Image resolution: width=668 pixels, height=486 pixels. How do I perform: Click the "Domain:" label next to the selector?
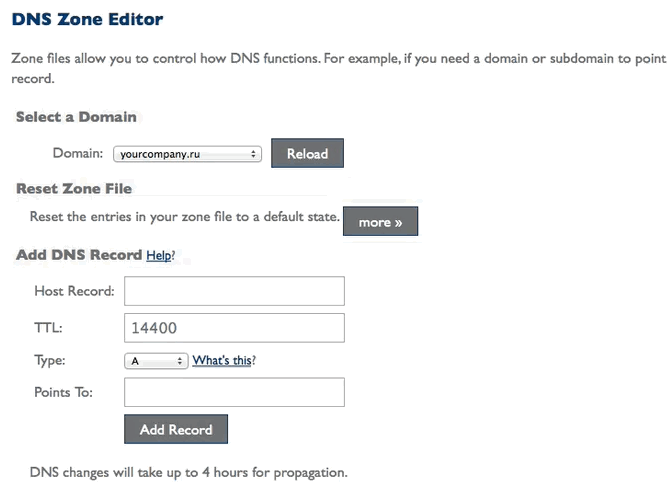pyautogui.click(x=78, y=154)
